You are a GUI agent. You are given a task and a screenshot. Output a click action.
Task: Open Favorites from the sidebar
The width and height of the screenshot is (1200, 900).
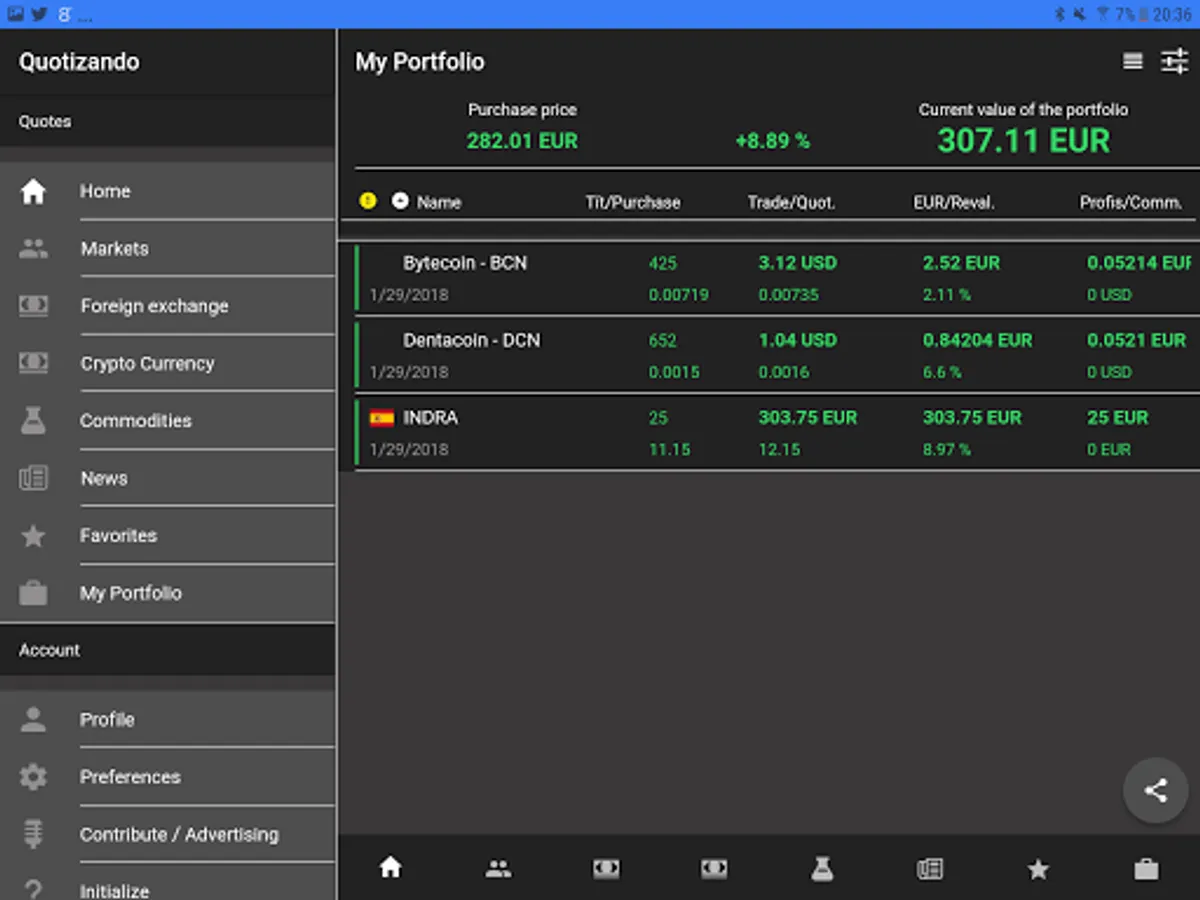tap(167, 535)
